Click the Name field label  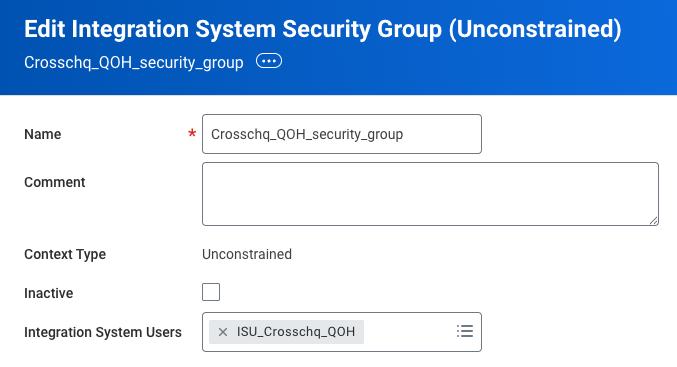click(x=43, y=134)
